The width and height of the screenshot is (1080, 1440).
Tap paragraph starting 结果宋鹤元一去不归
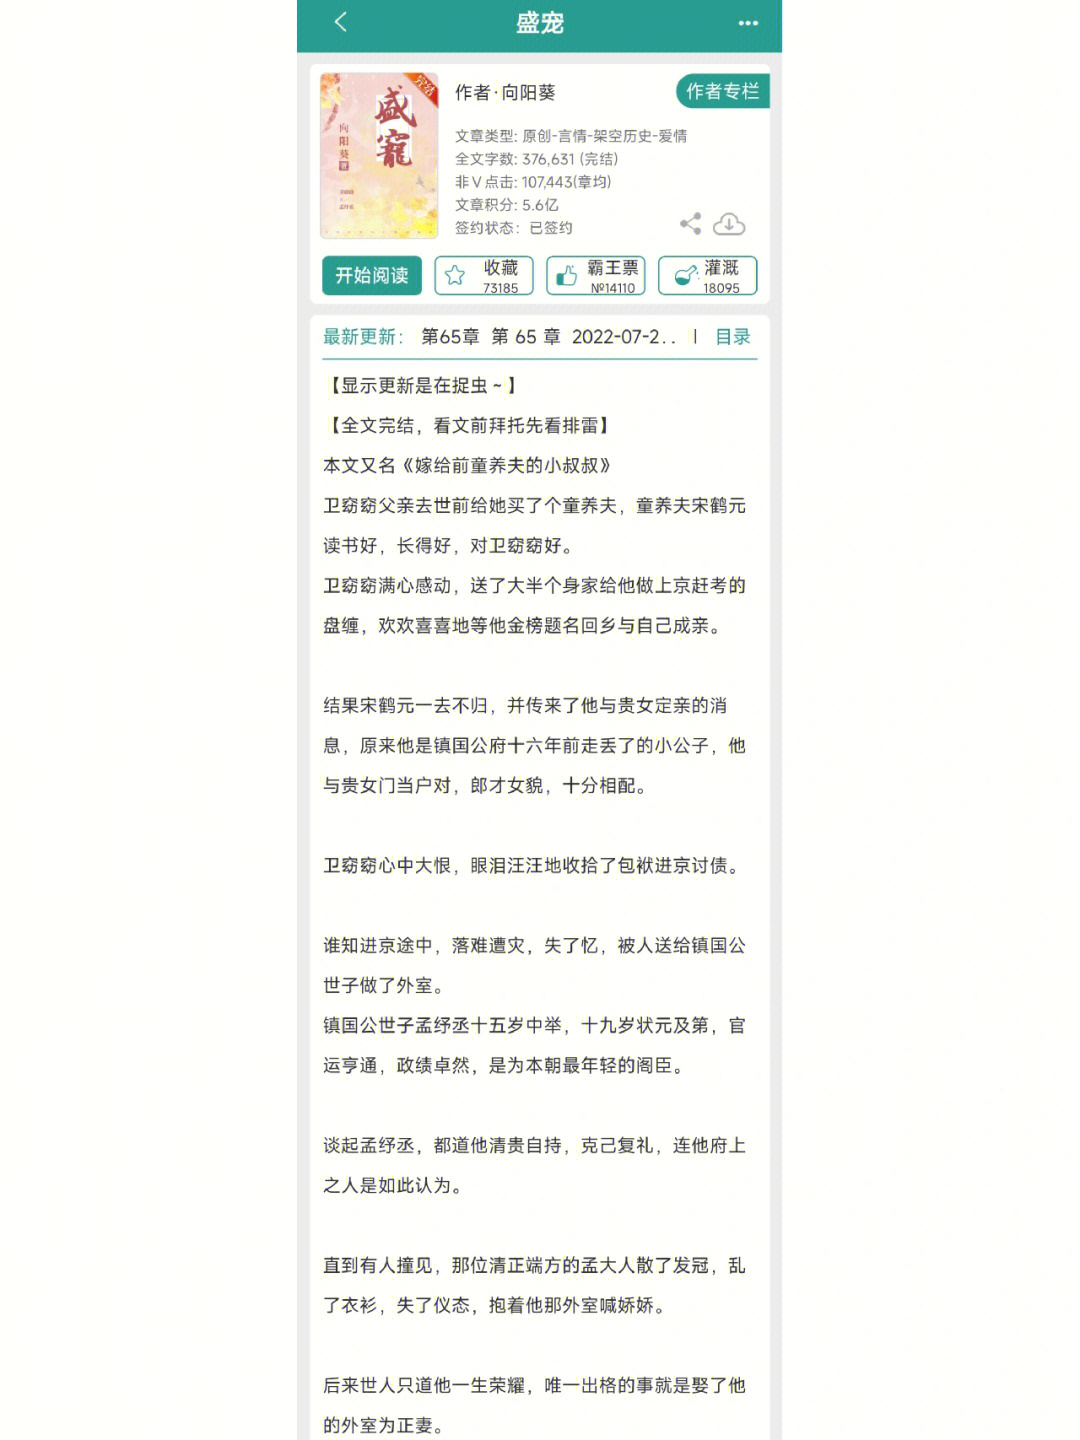(534, 745)
